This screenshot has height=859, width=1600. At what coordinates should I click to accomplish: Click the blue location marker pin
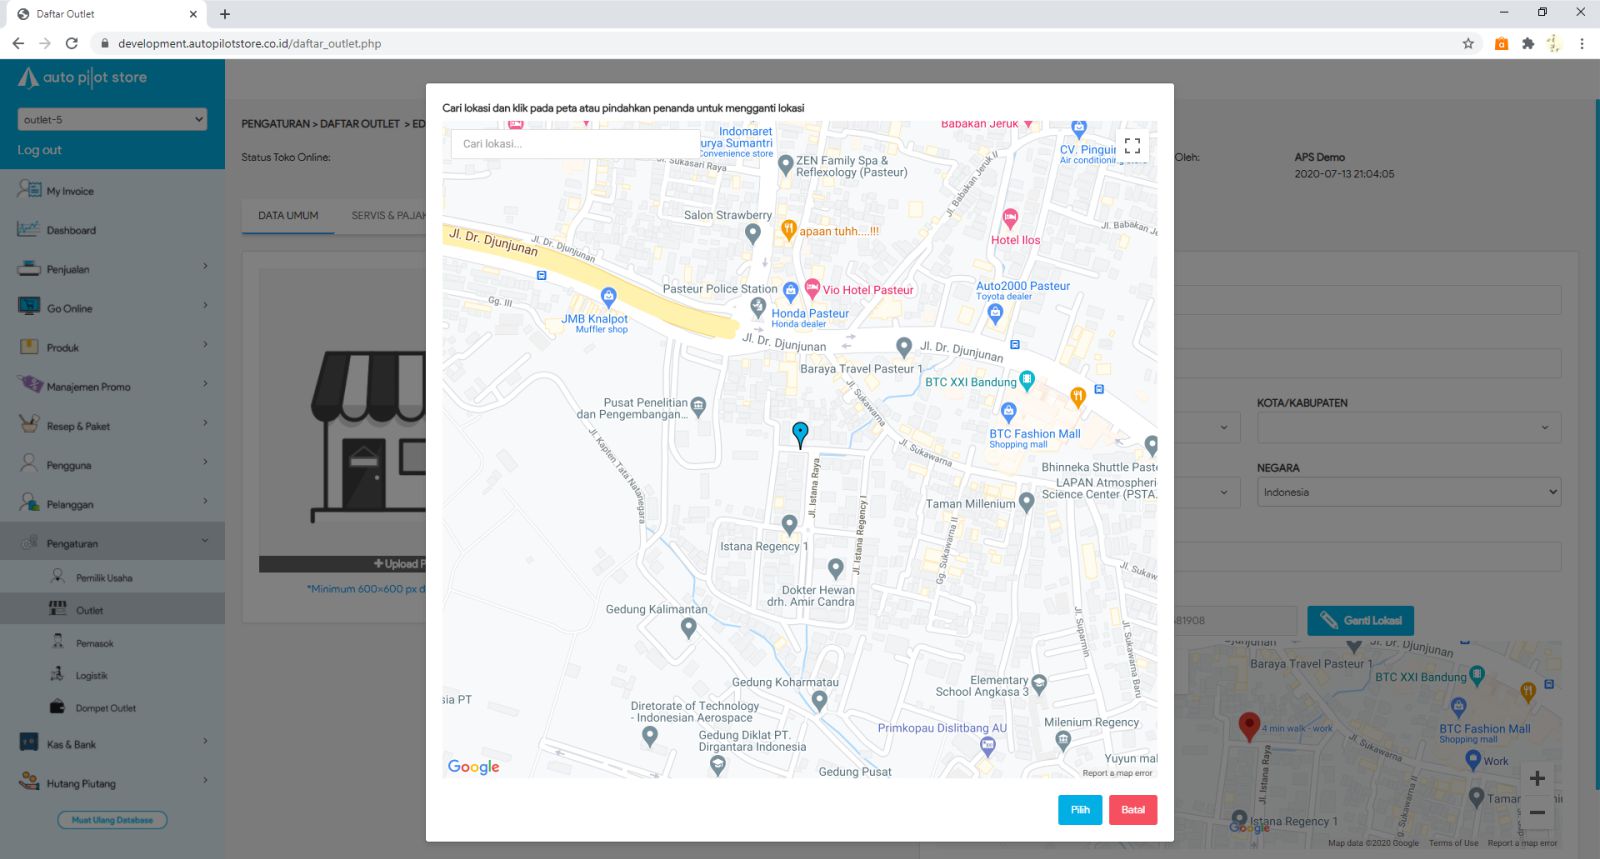click(x=800, y=433)
